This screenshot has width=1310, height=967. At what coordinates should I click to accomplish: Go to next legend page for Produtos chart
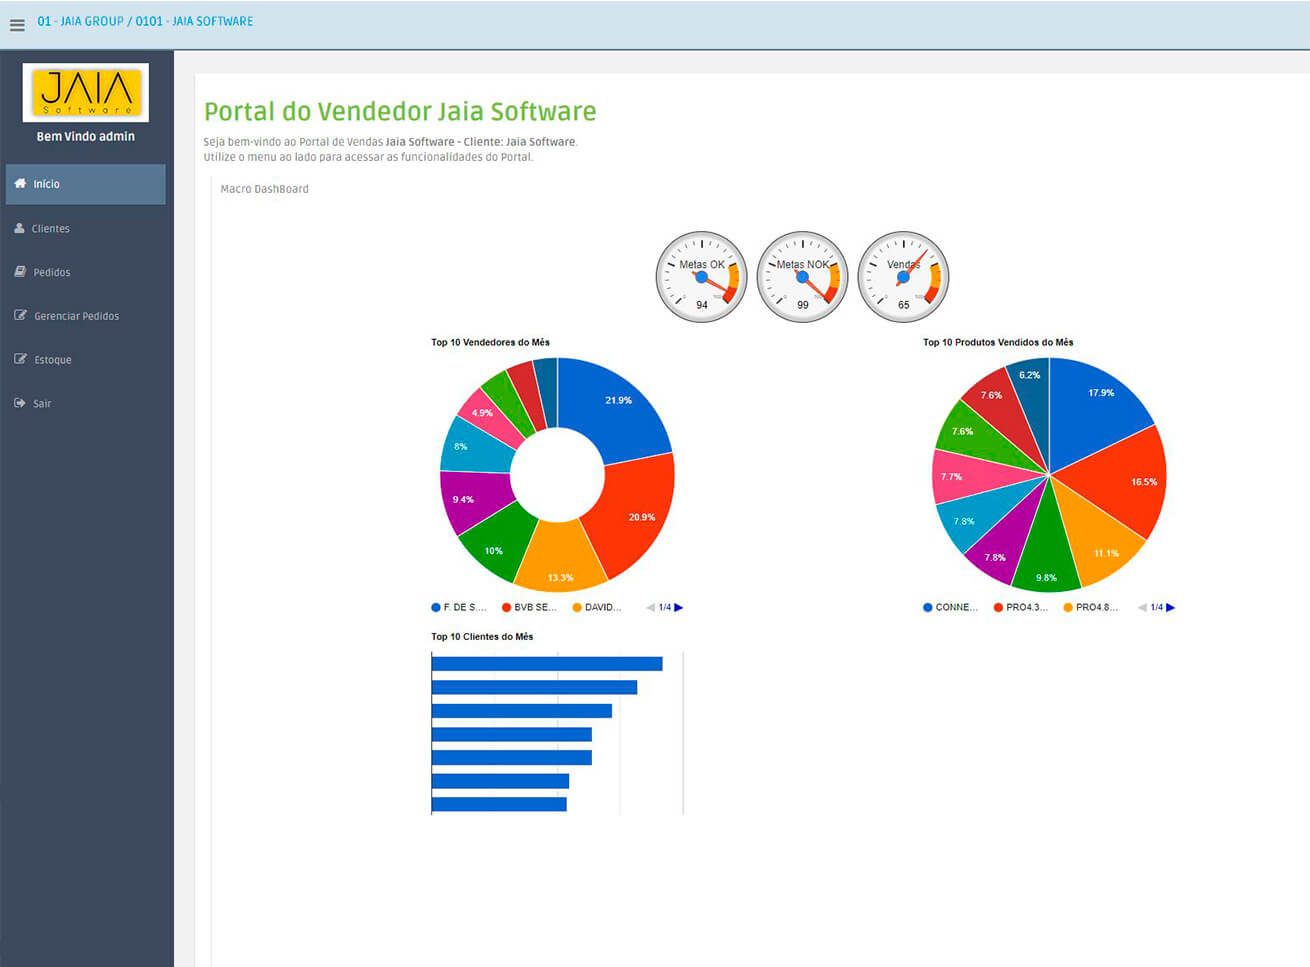(1171, 607)
